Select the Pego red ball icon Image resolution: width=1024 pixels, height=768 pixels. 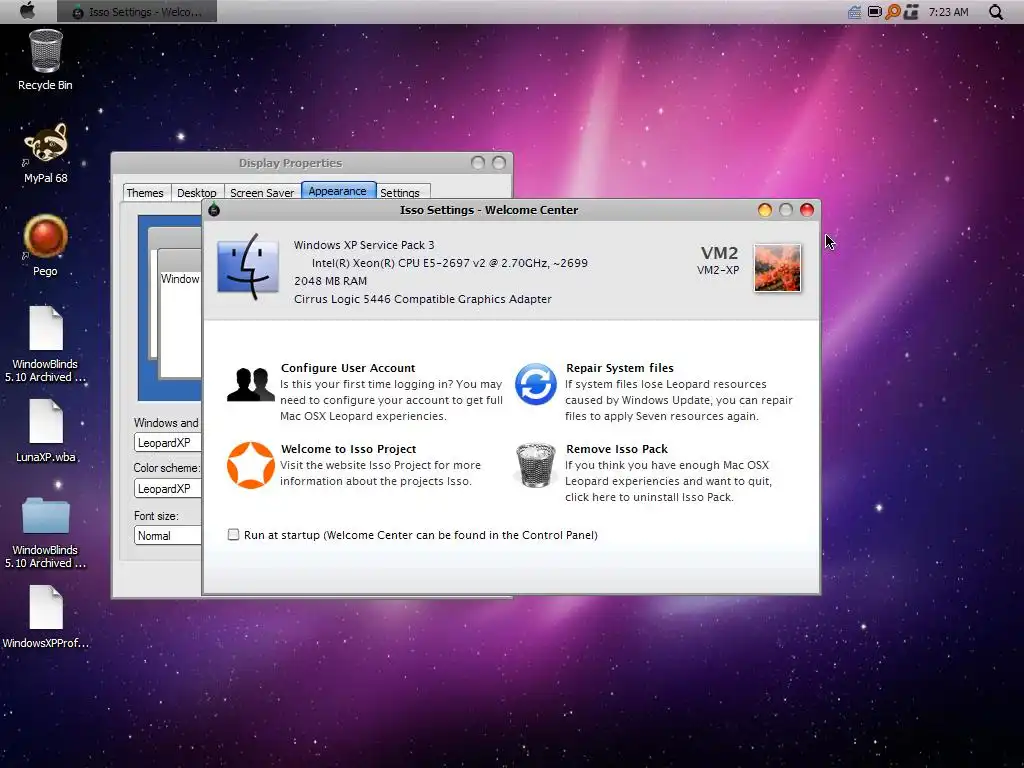(x=46, y=236)
